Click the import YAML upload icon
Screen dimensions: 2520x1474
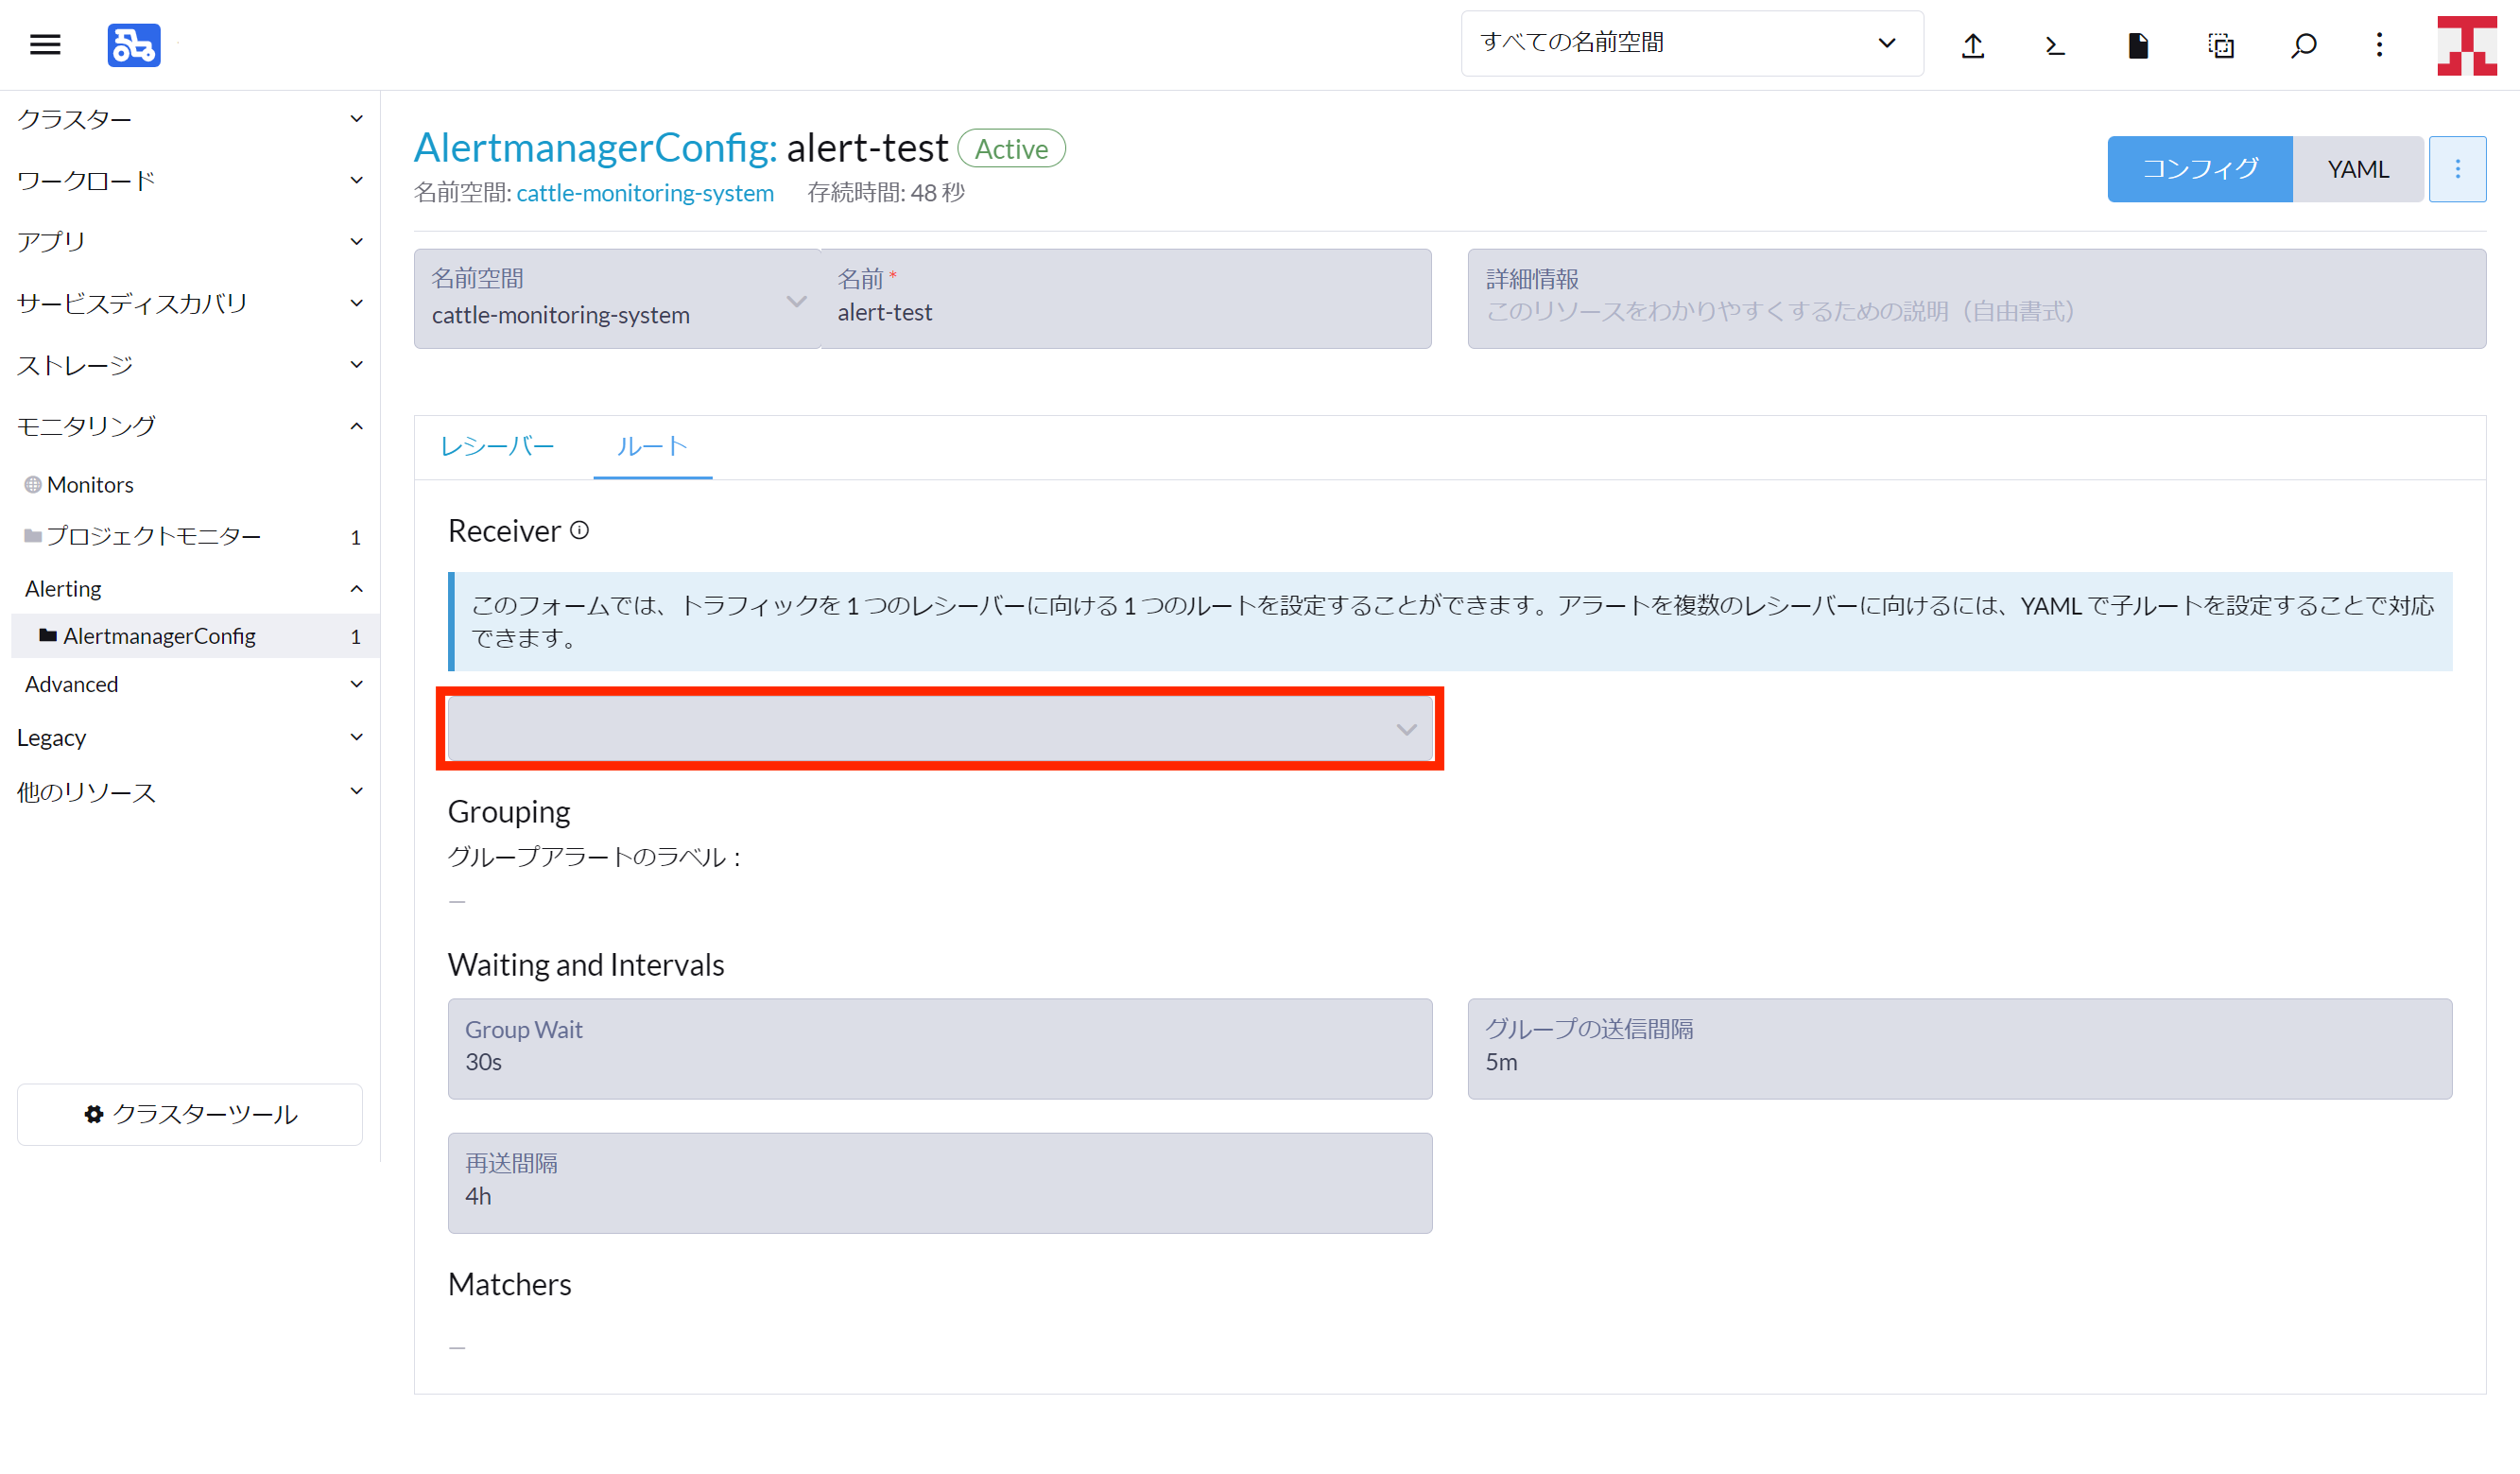coord(1972,45)
